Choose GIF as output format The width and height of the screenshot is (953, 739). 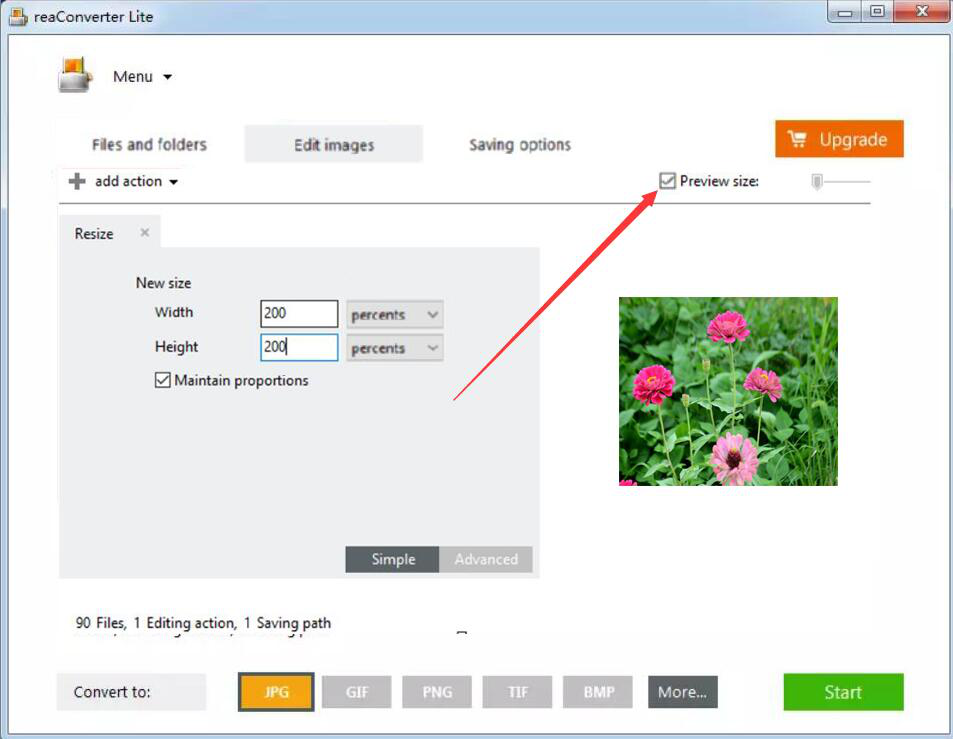coord(357,692)
